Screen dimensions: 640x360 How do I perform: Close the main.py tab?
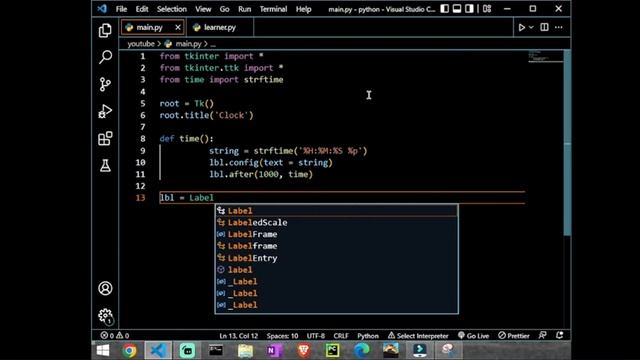(178, 27)
